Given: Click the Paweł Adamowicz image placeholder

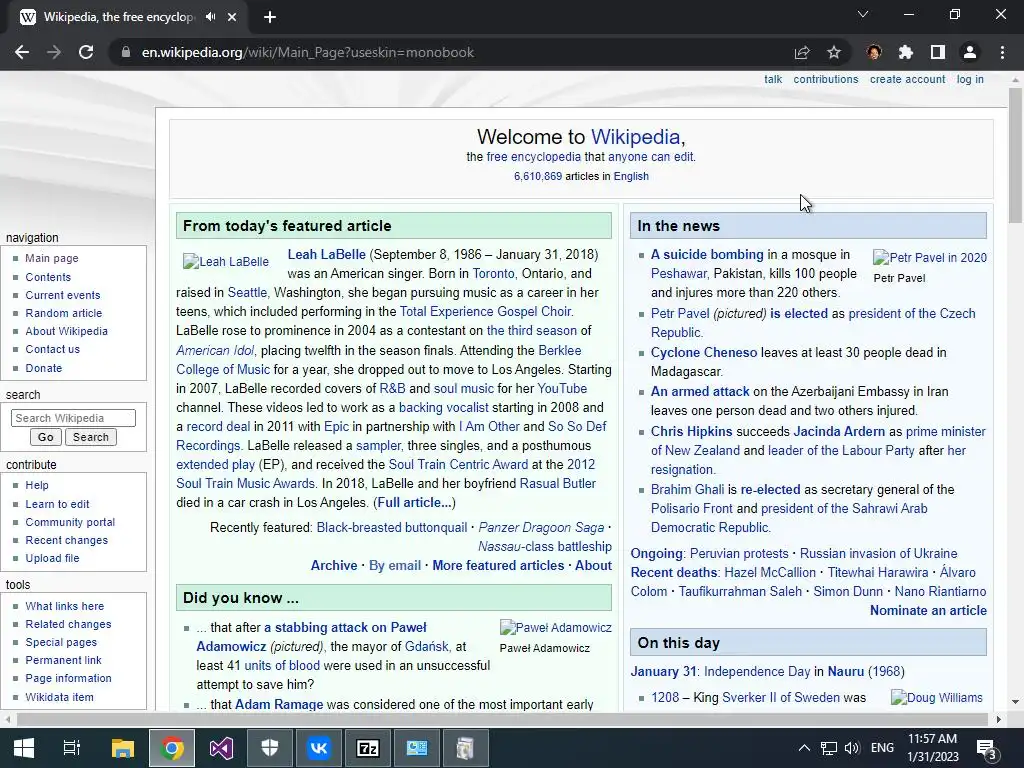Looking at the screenshot, I should pyautogui.click(x=556, y=628).
